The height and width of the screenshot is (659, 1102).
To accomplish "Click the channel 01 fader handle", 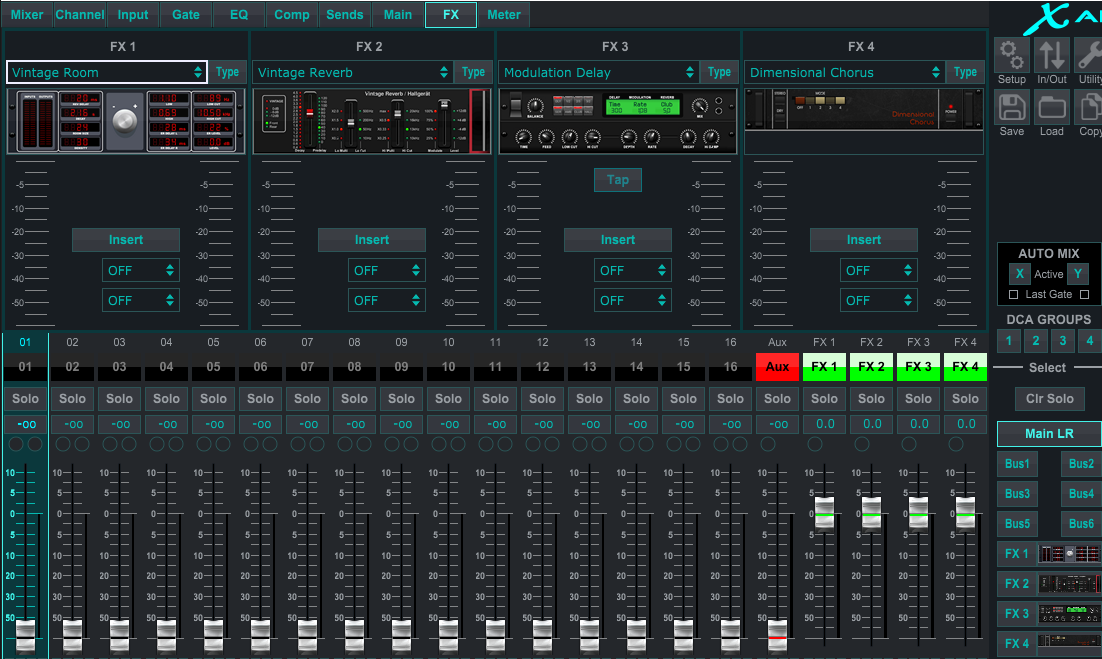I will point(25,634).
